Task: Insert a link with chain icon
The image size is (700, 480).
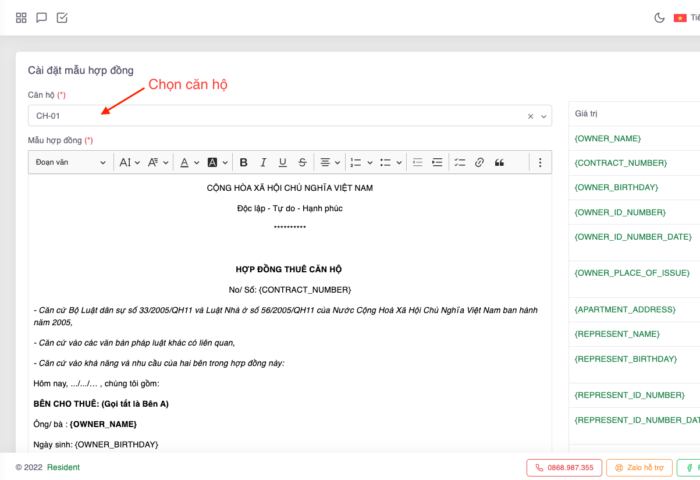Action: point(479,162)
